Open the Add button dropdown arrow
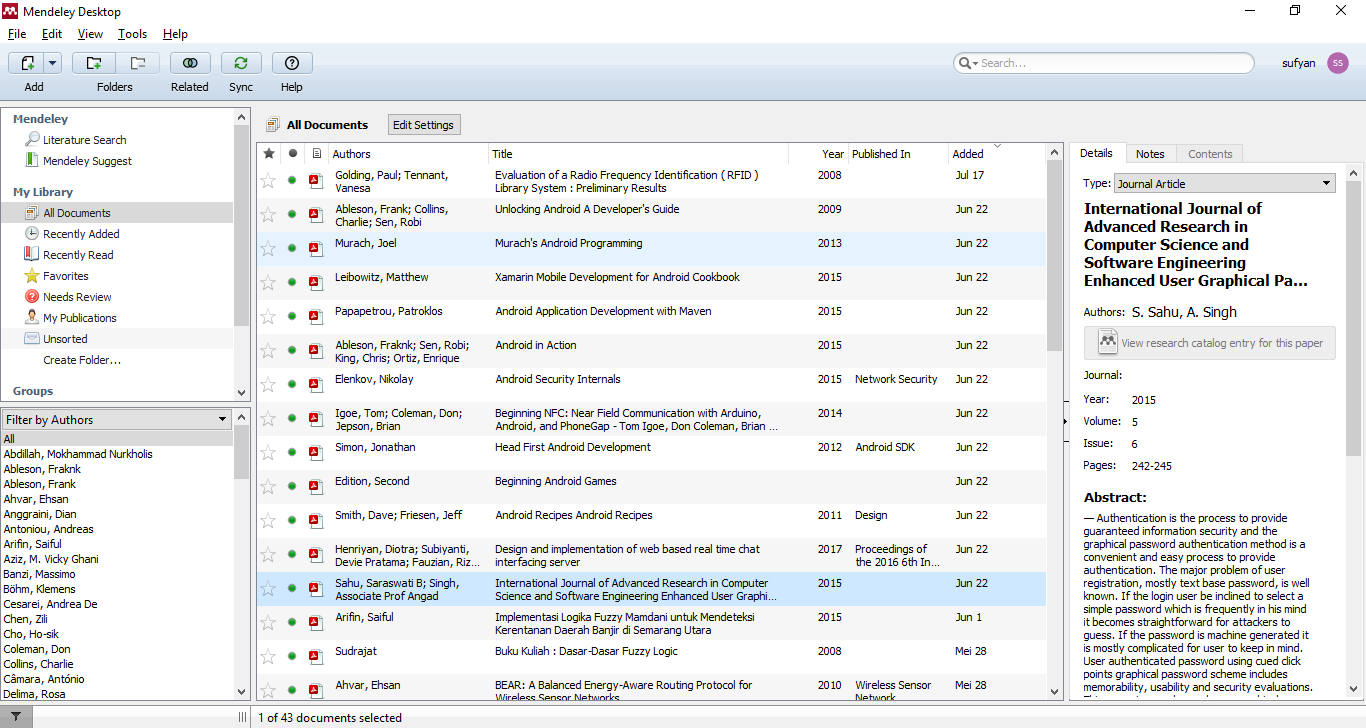Viewport: 1366px width, 728px height. click(52, 63)
